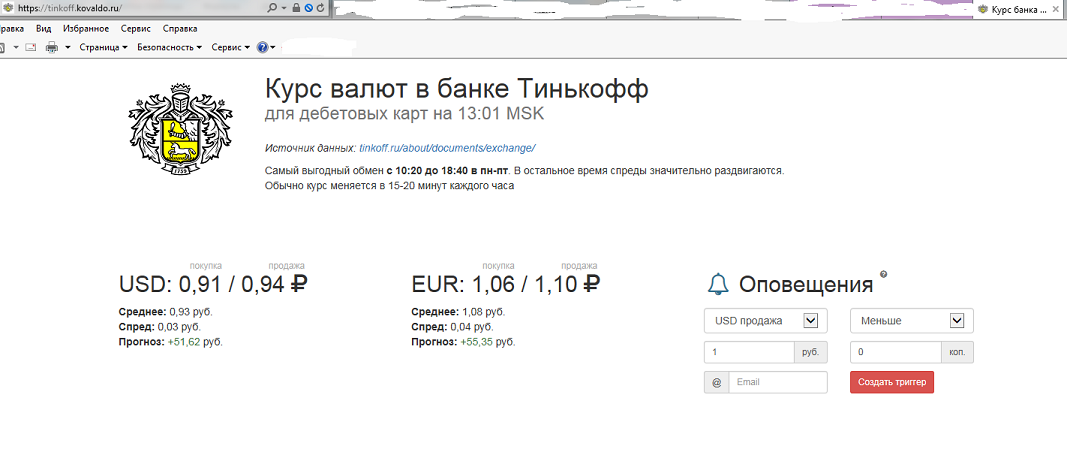Click the коп. unit label beside kopecks field
Image resolution: width=1067 pixels, height=455 pixels.
click(957, 352)
